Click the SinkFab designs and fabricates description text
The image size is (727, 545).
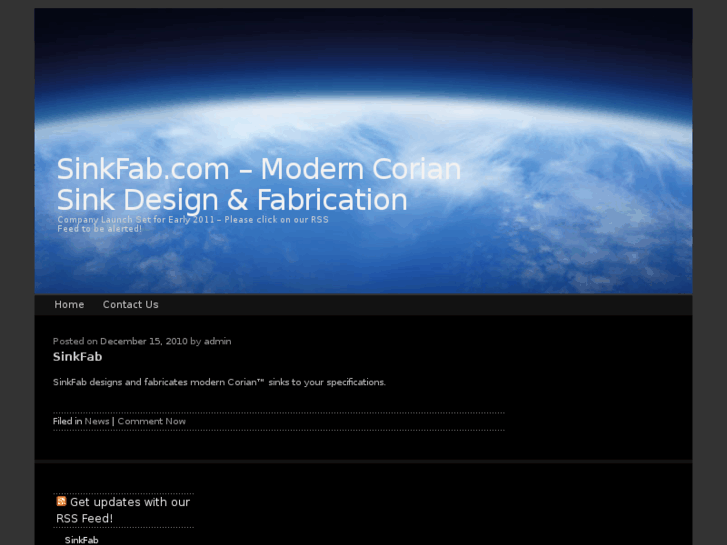coord(219,382)
